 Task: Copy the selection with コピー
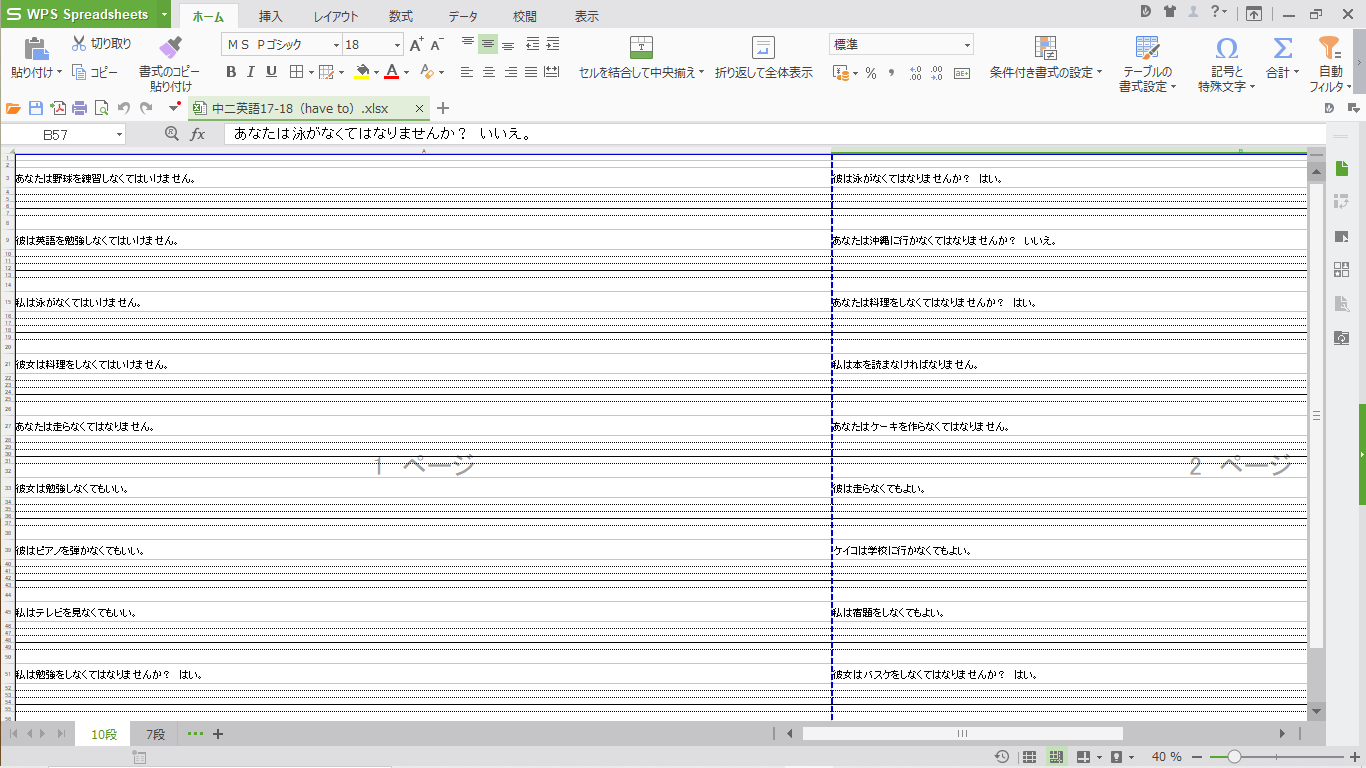[95, 72]
